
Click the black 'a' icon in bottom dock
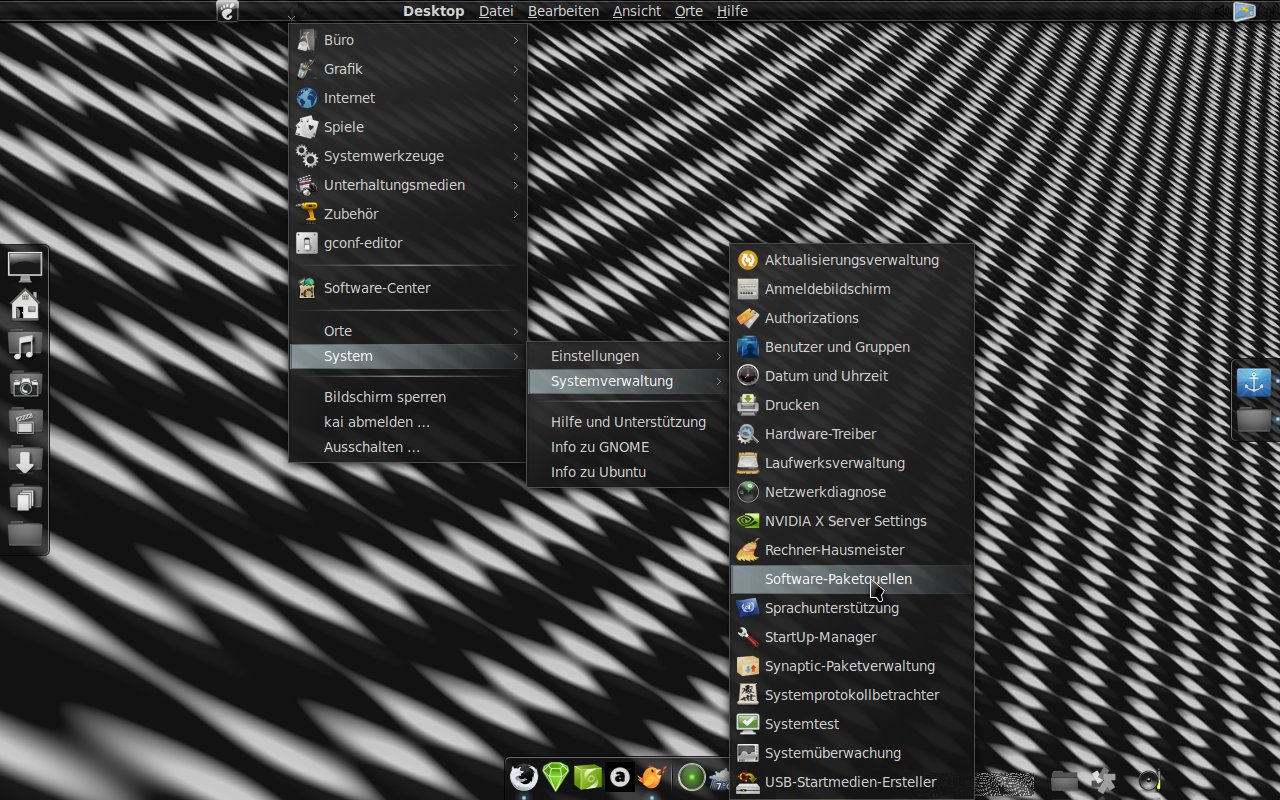click(620, 777)
